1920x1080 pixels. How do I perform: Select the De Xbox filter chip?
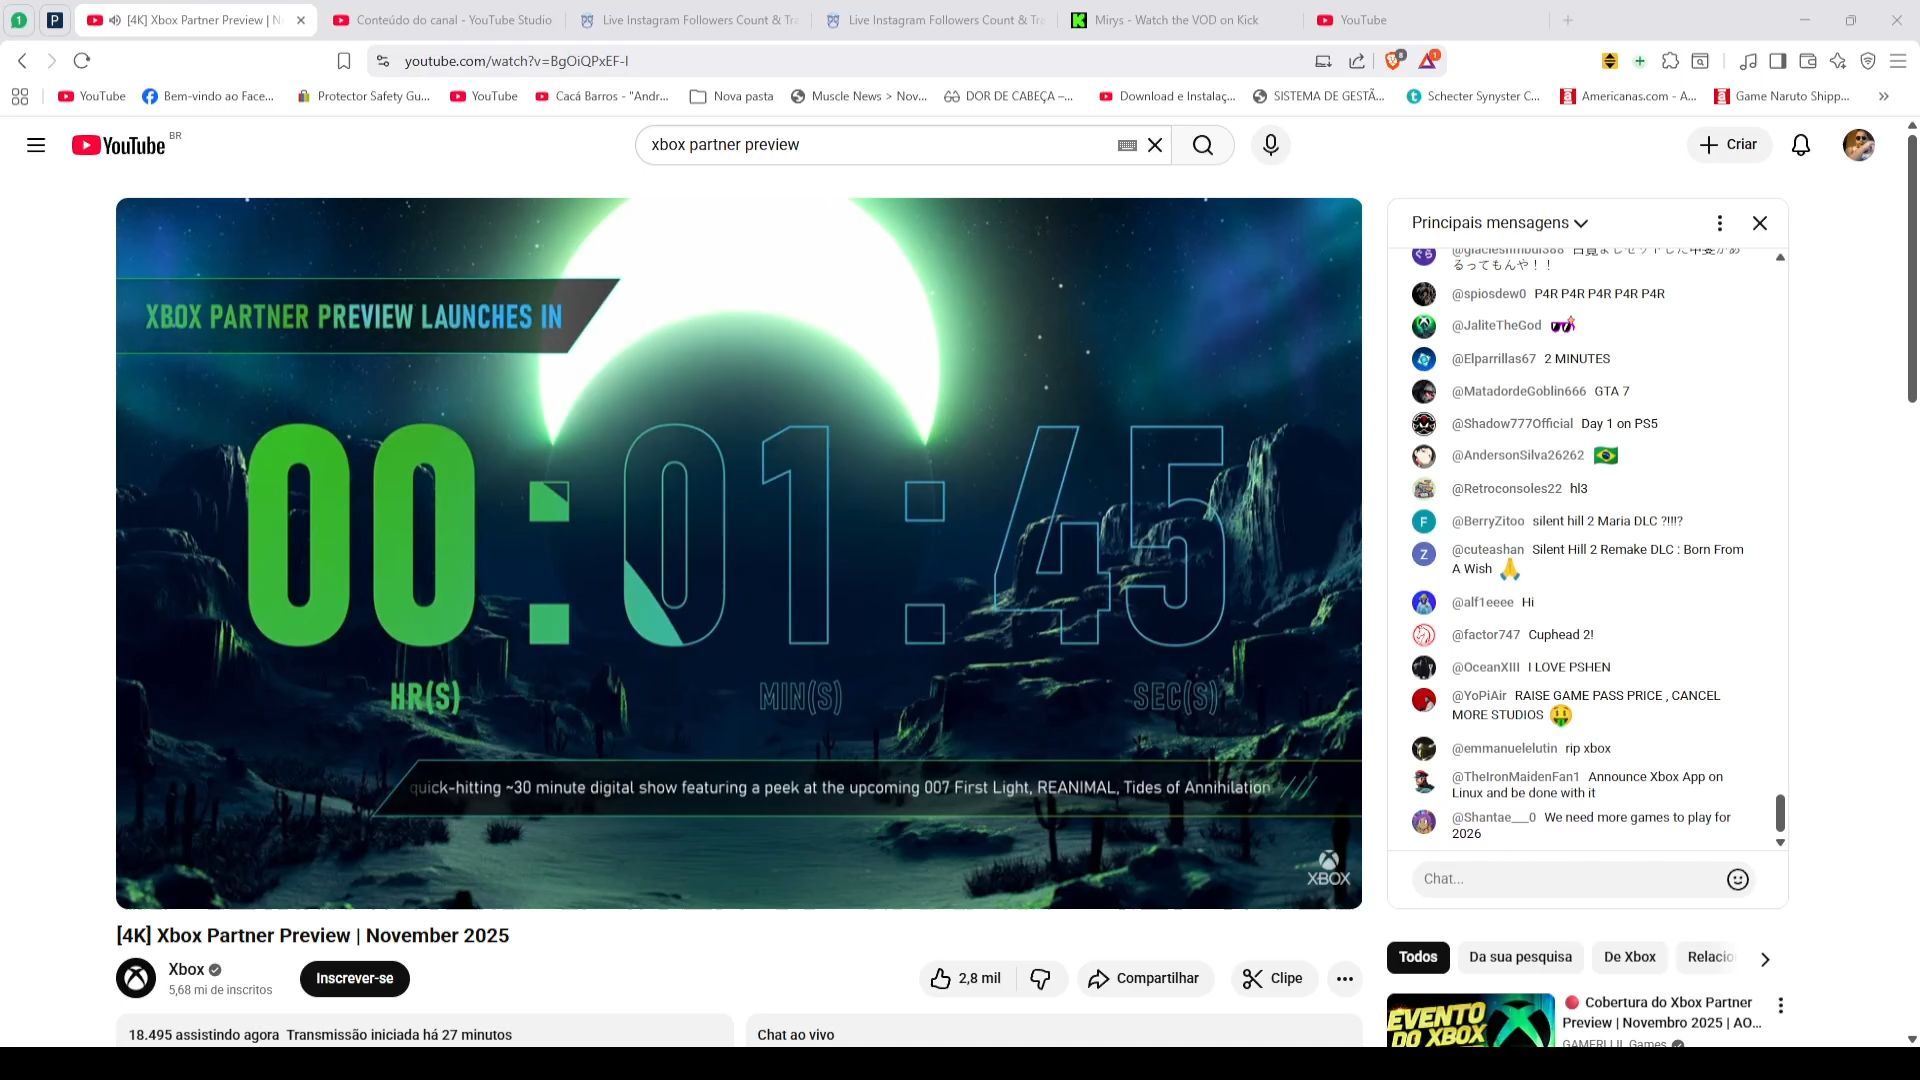click(x=1629, y=957)
